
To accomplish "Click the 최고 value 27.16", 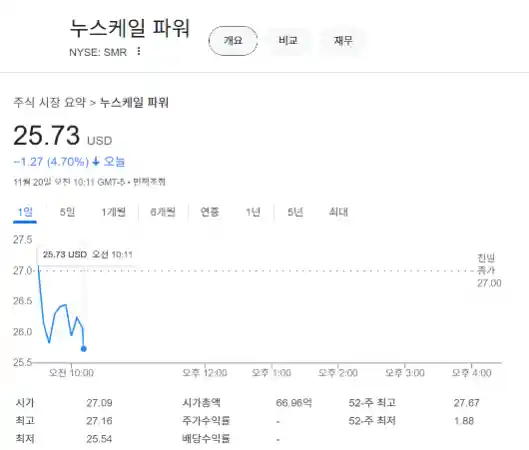I will [x=99, y=421].
